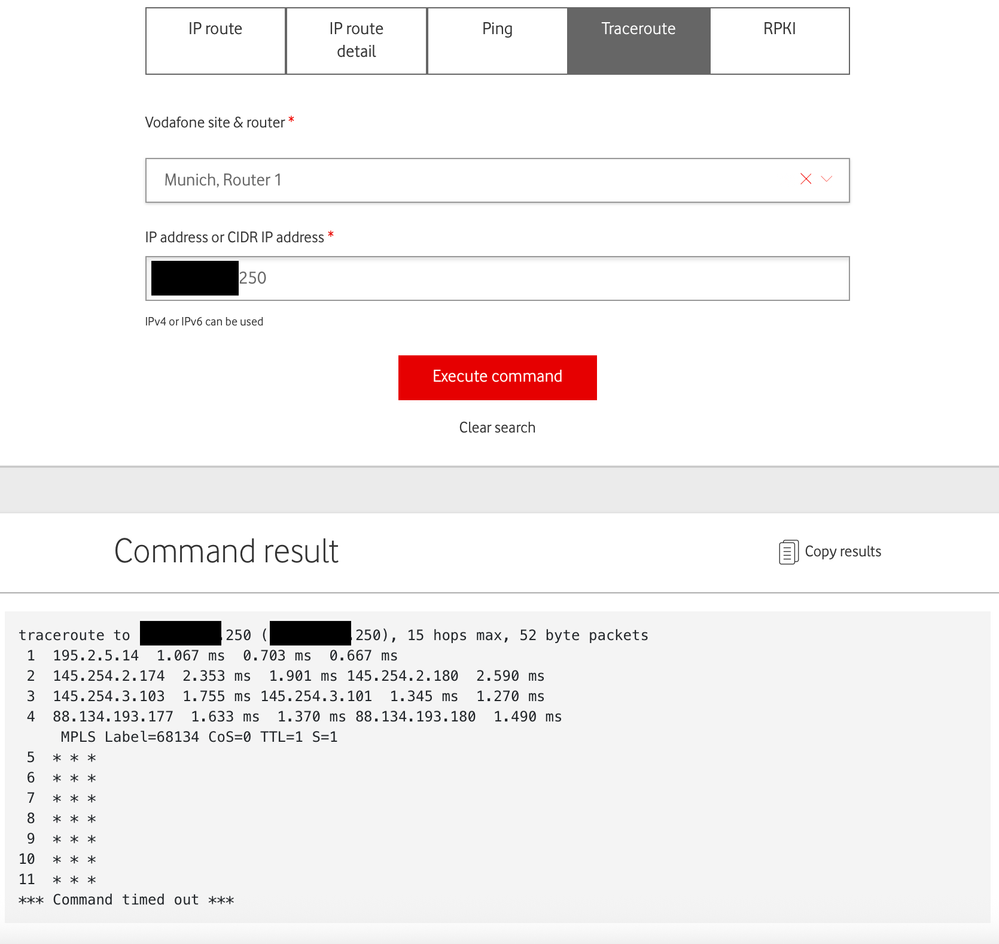Click hop 3 address 145.254.3.103

108,696
